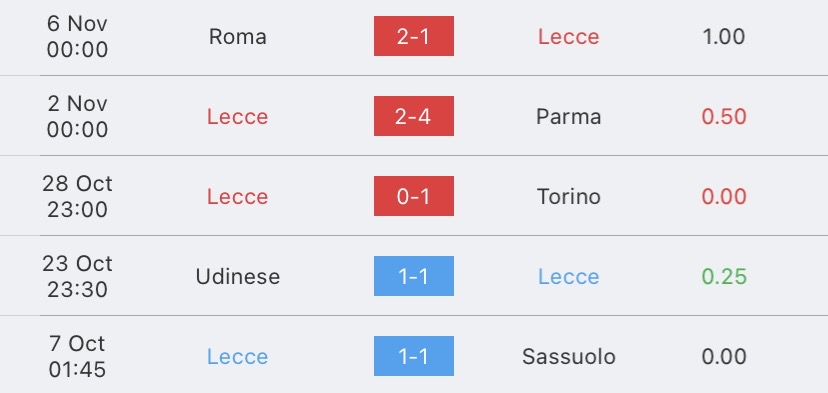Click Lecce in the Roma match row
This screenshot has width=828, height=393.
pos(569,36)
